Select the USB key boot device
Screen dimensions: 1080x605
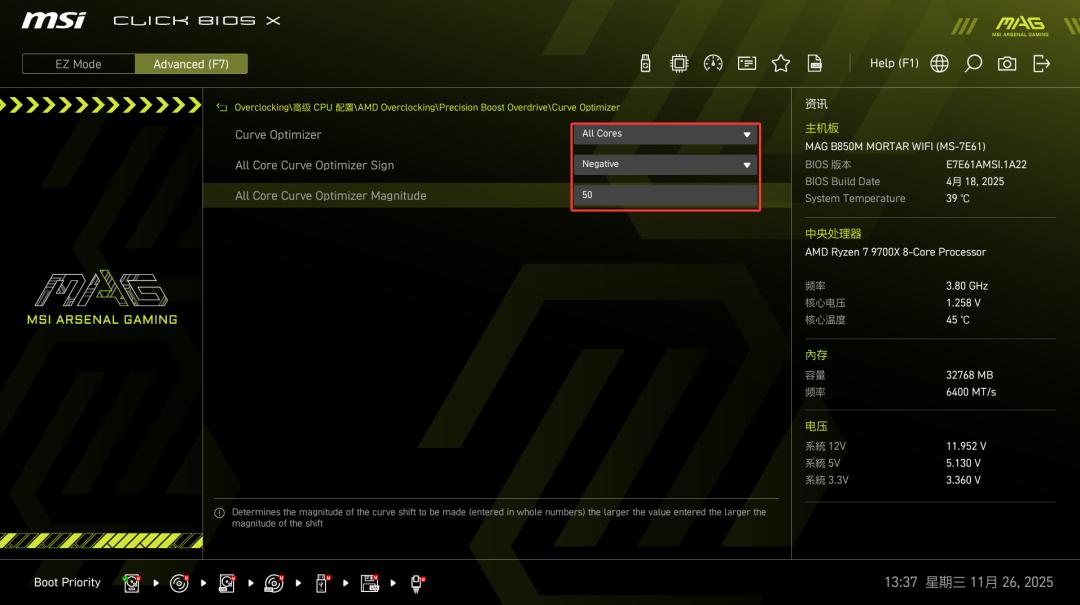322,583
